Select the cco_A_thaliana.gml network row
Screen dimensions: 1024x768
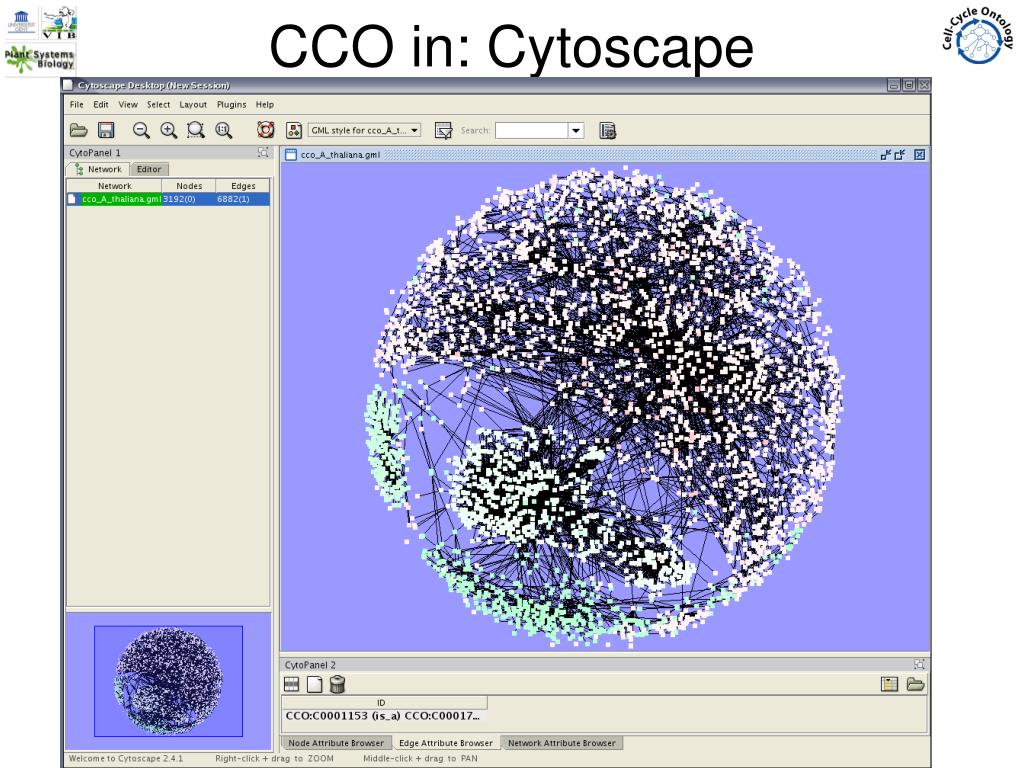pos(168,199)
